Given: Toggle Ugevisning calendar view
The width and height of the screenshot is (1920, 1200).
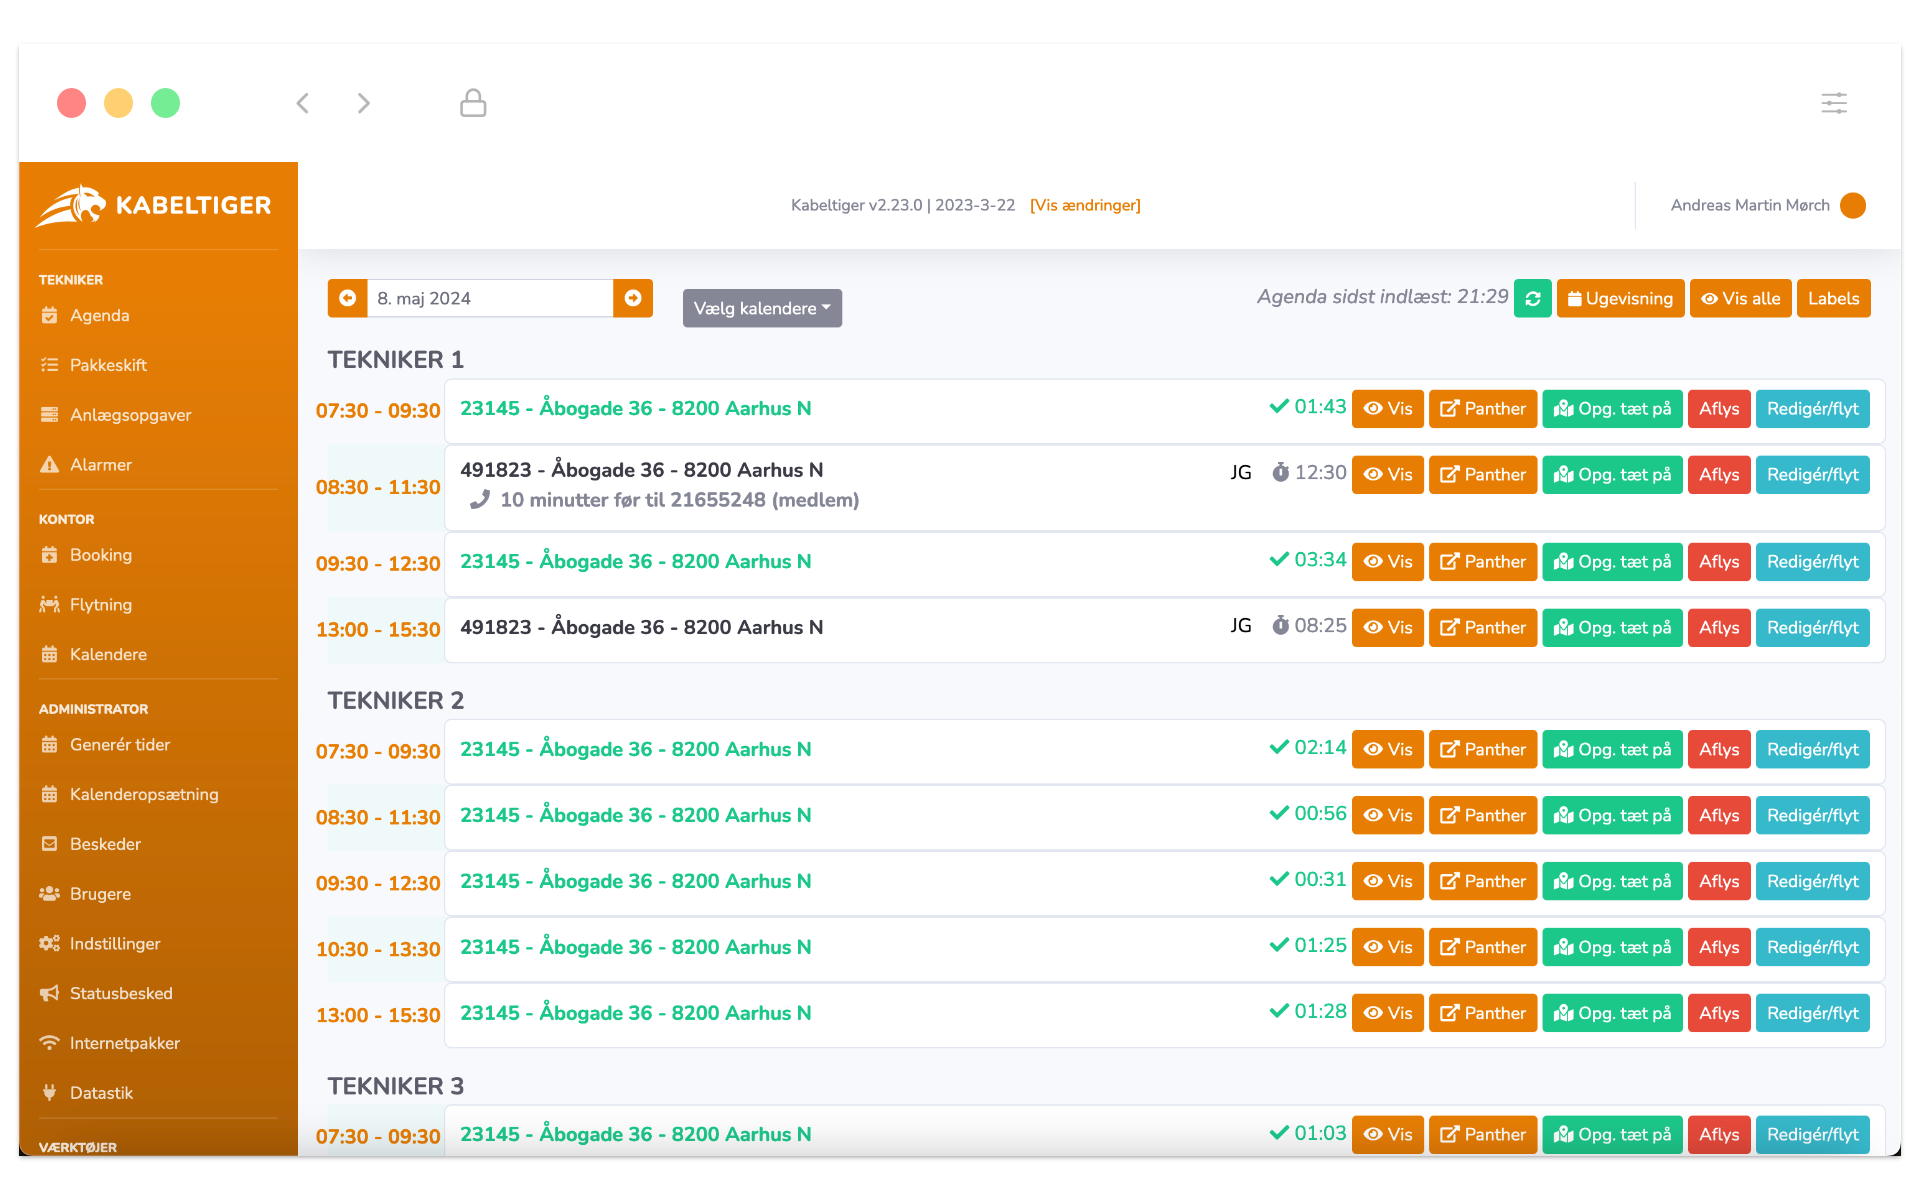Looking at the screenshot, I should 1619,299.
